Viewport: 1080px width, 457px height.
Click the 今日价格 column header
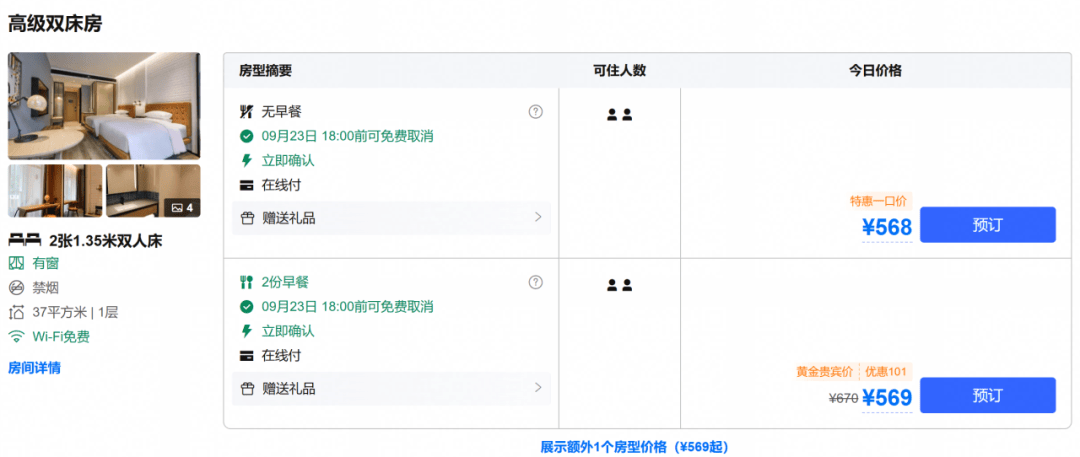875,70
